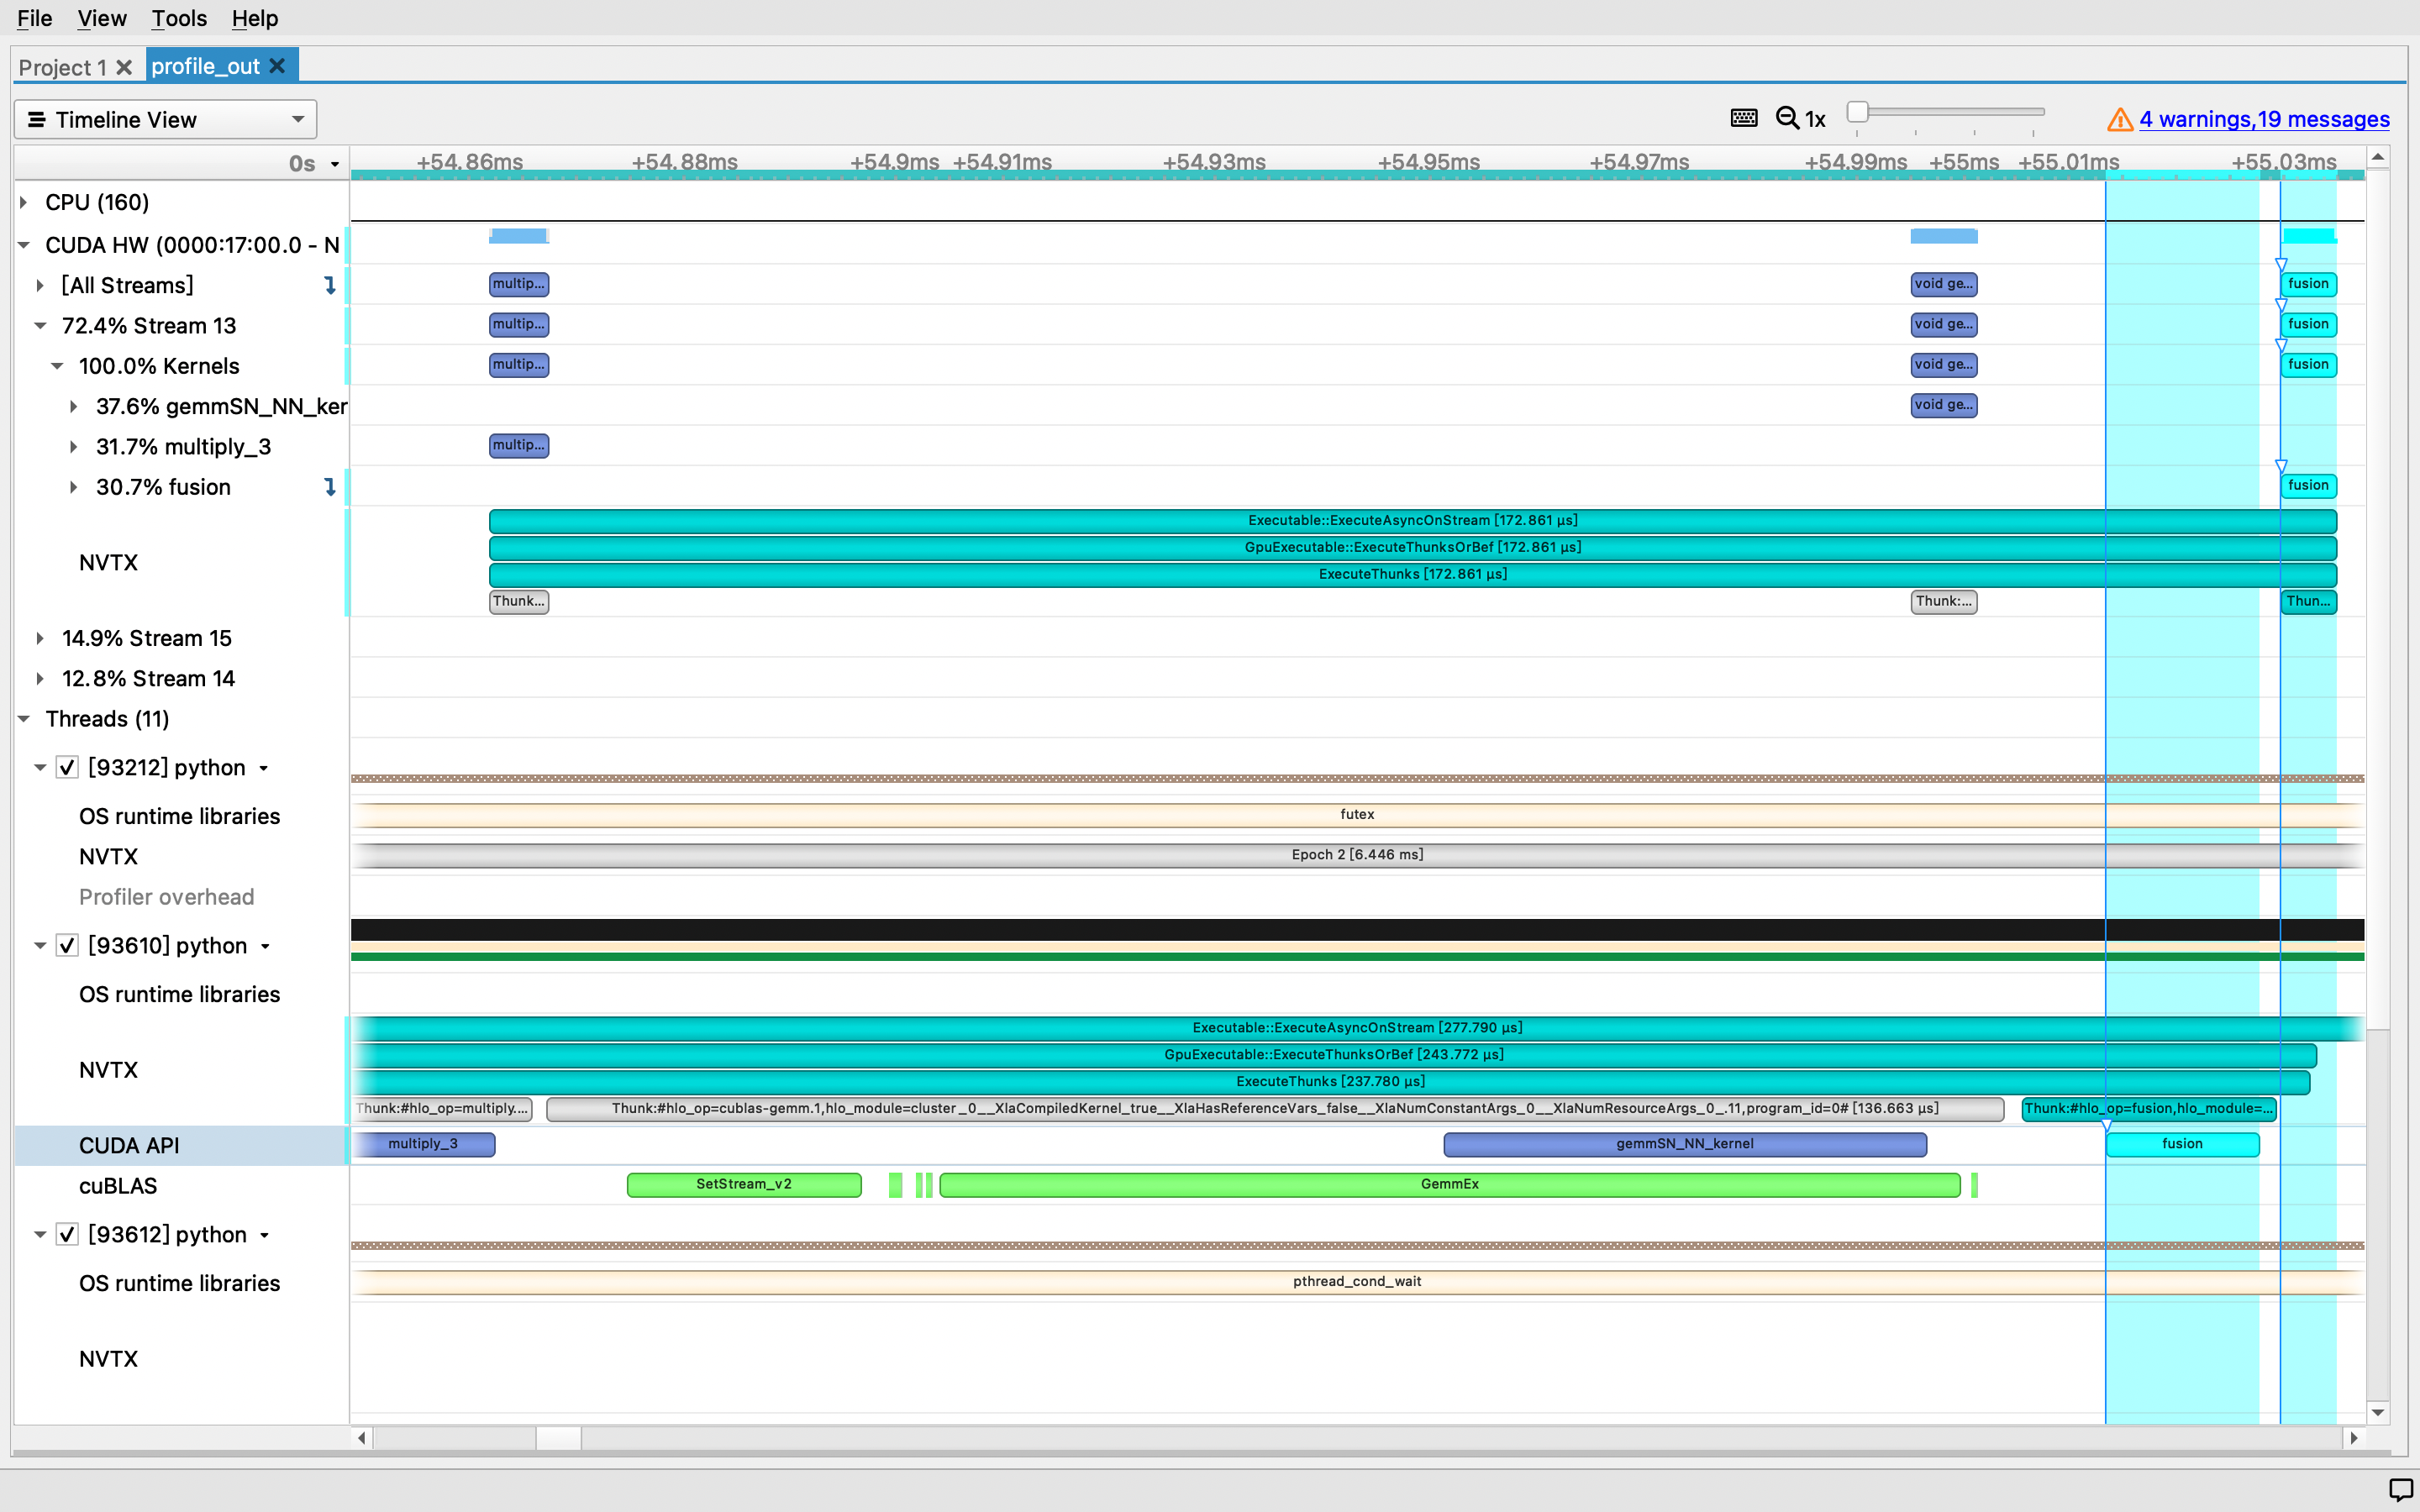Open the Help menu

click(255, 18)
